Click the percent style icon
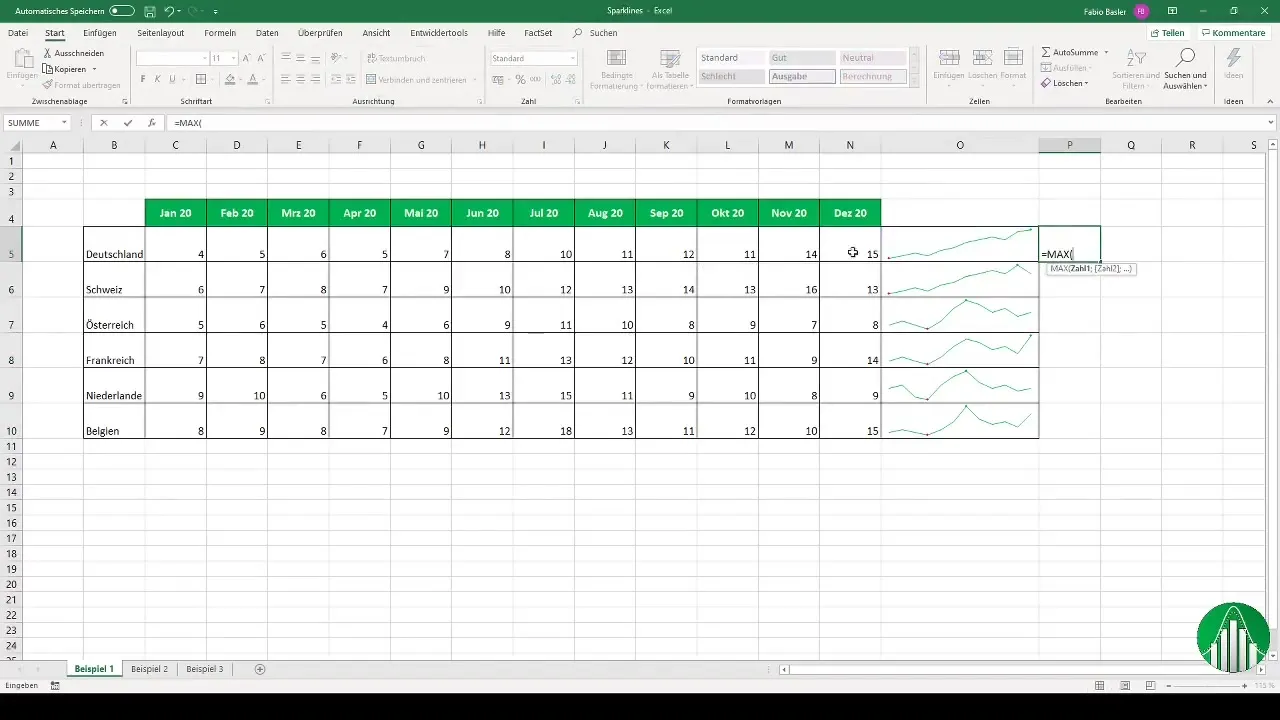 [520, 79]
